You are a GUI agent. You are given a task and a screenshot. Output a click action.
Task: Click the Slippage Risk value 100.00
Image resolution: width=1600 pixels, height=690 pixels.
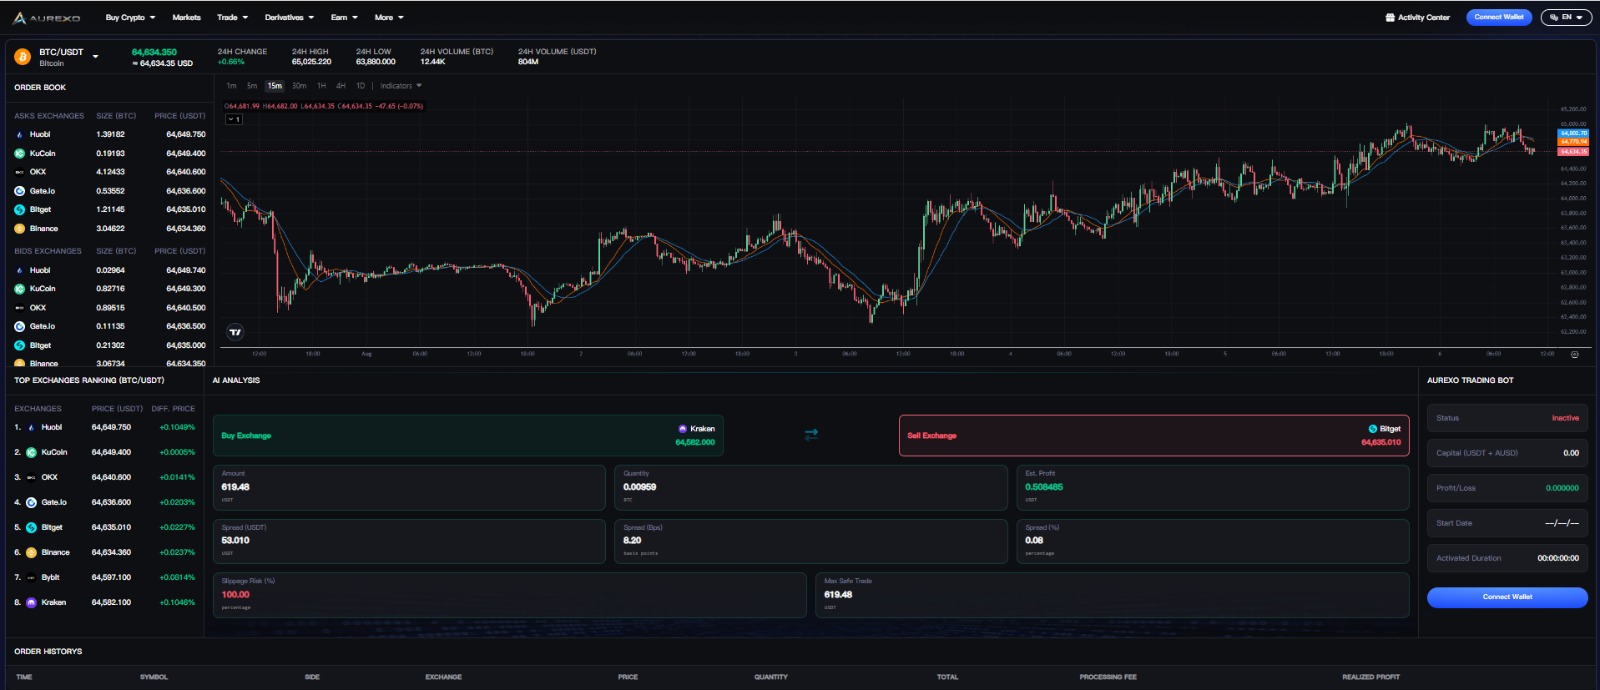(x=236, y=594)
